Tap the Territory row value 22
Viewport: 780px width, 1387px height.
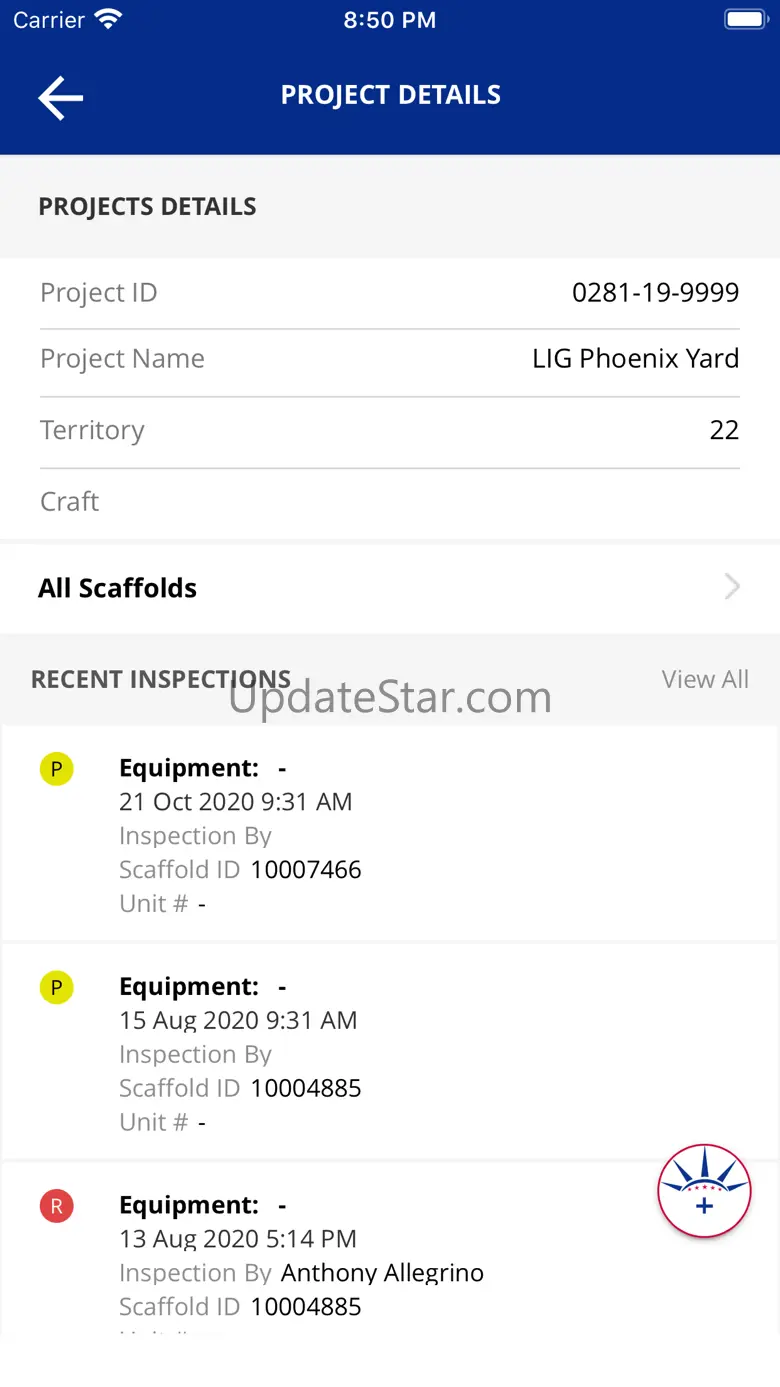(x=724, y=431)
